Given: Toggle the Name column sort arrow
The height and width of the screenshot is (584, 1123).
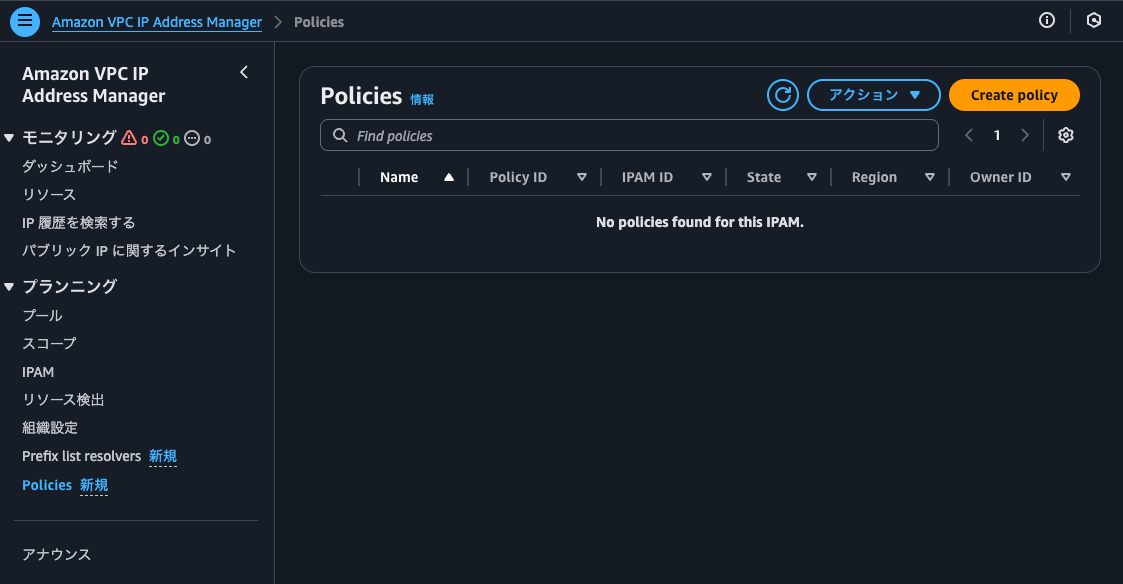Looking at the screenshot, I should click(x=447, y=176).
